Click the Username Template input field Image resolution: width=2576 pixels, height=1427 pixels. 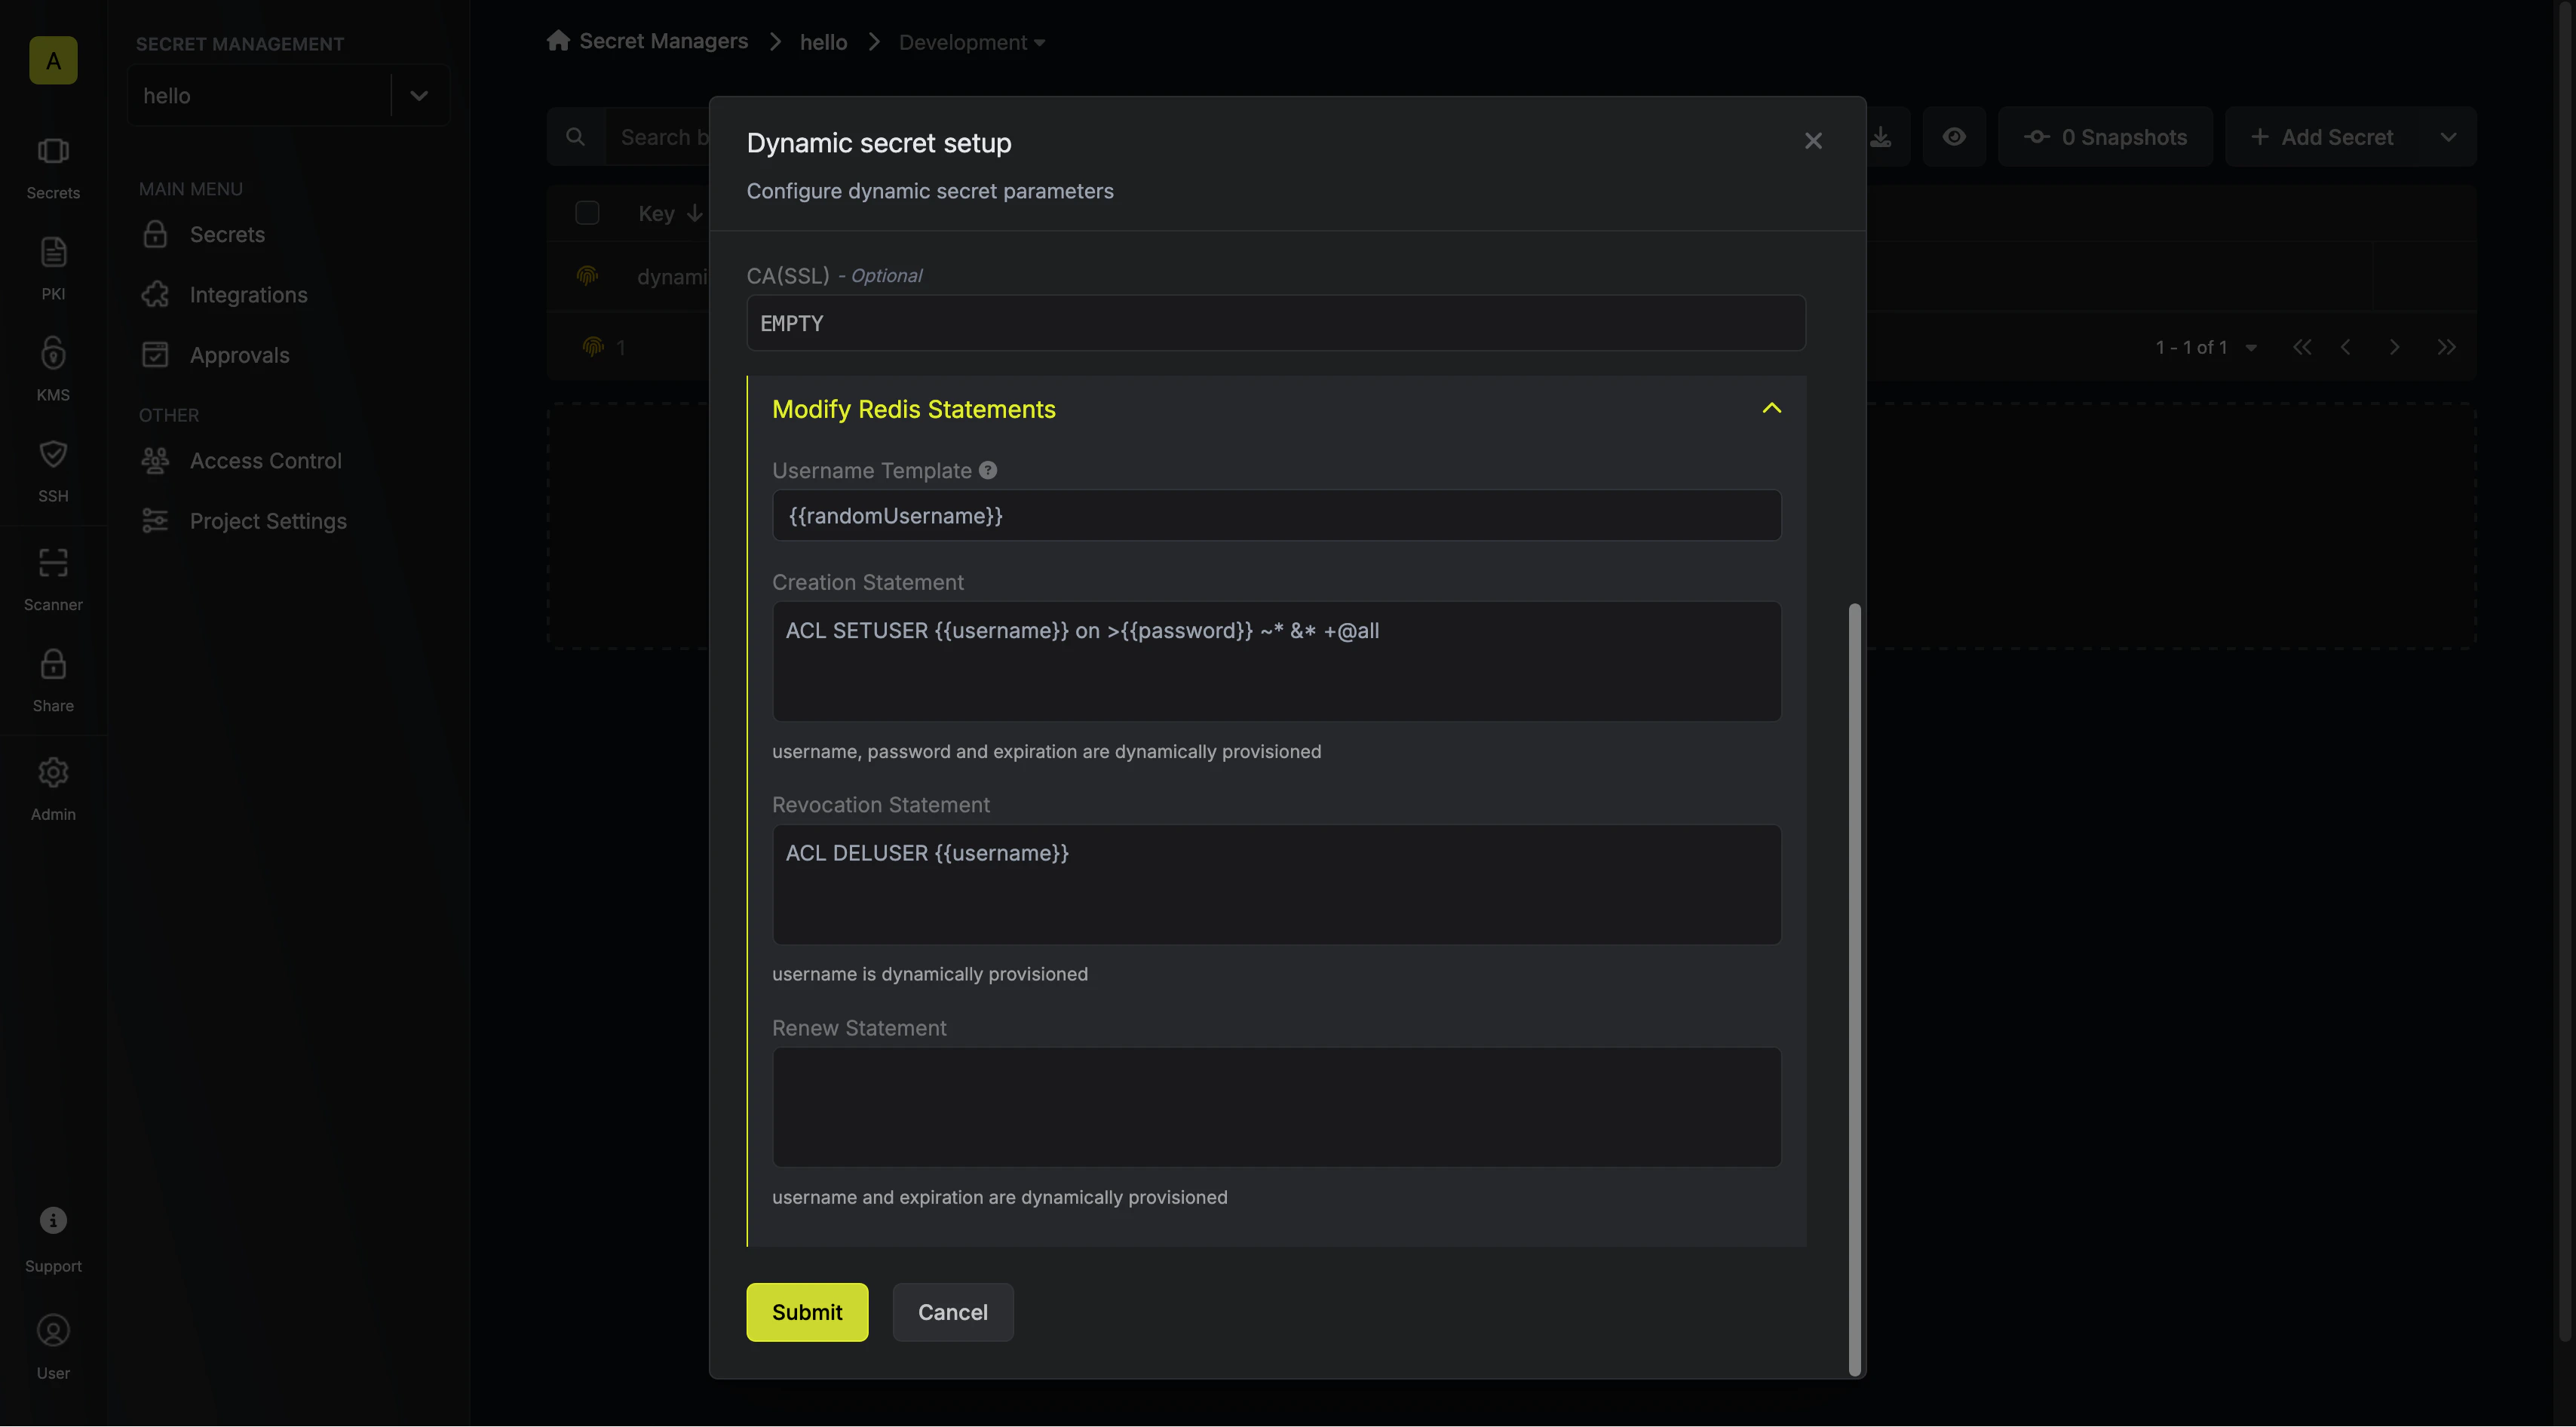tap(1276, 515)
